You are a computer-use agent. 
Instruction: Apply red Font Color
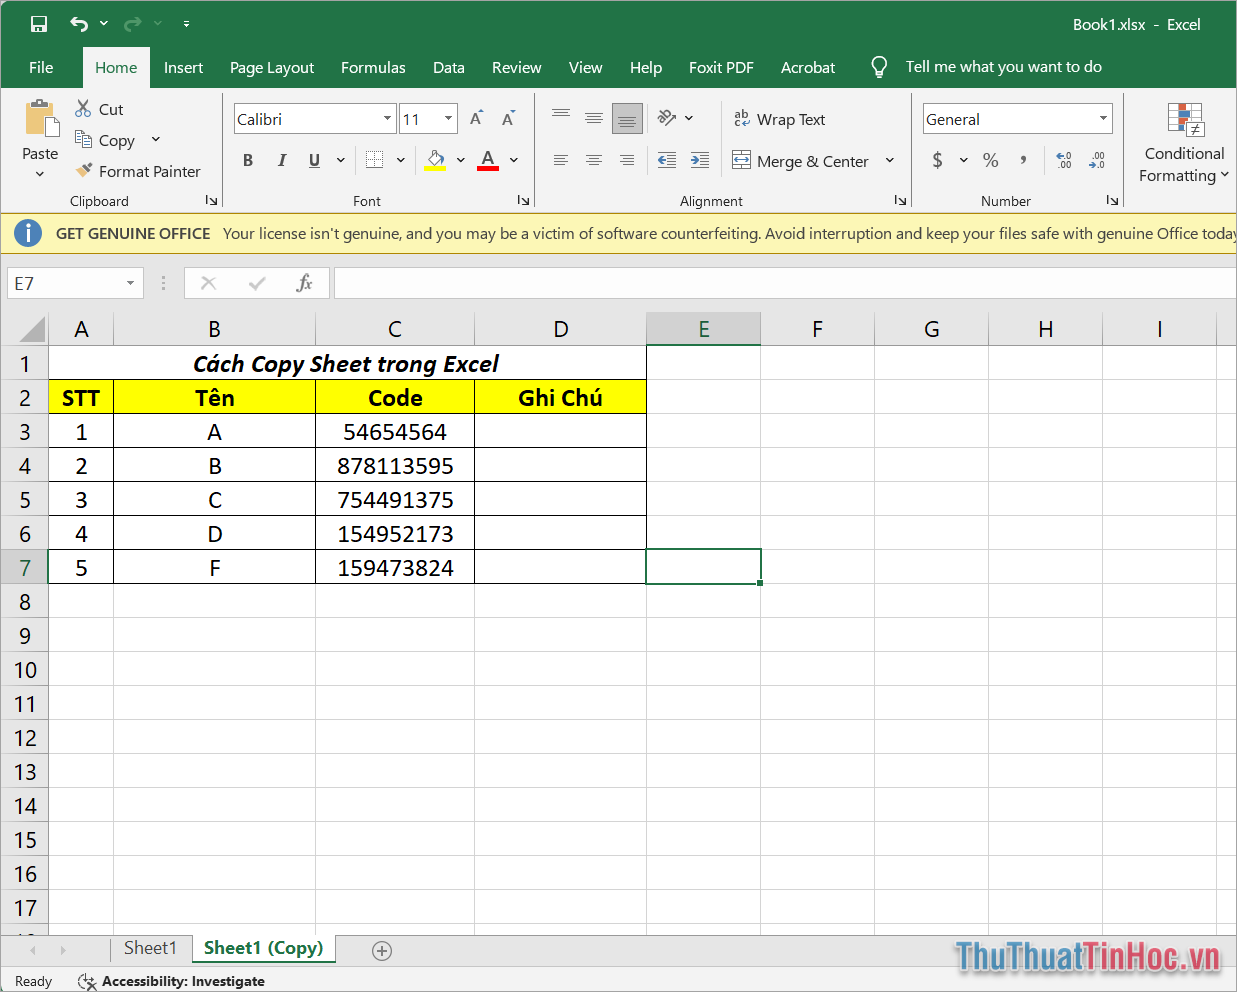(x=488, y=160)
